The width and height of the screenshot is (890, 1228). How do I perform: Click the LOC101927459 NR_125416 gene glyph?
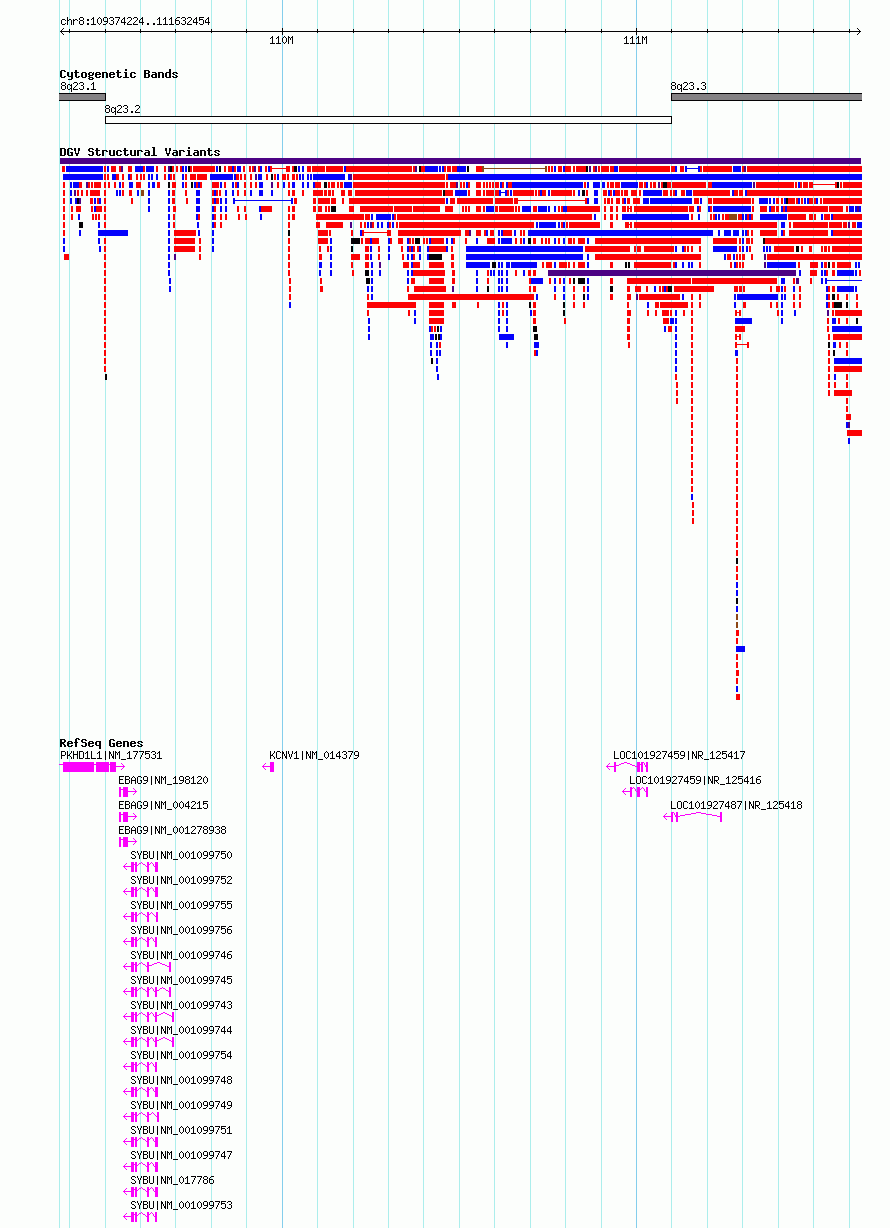point(635,792)
